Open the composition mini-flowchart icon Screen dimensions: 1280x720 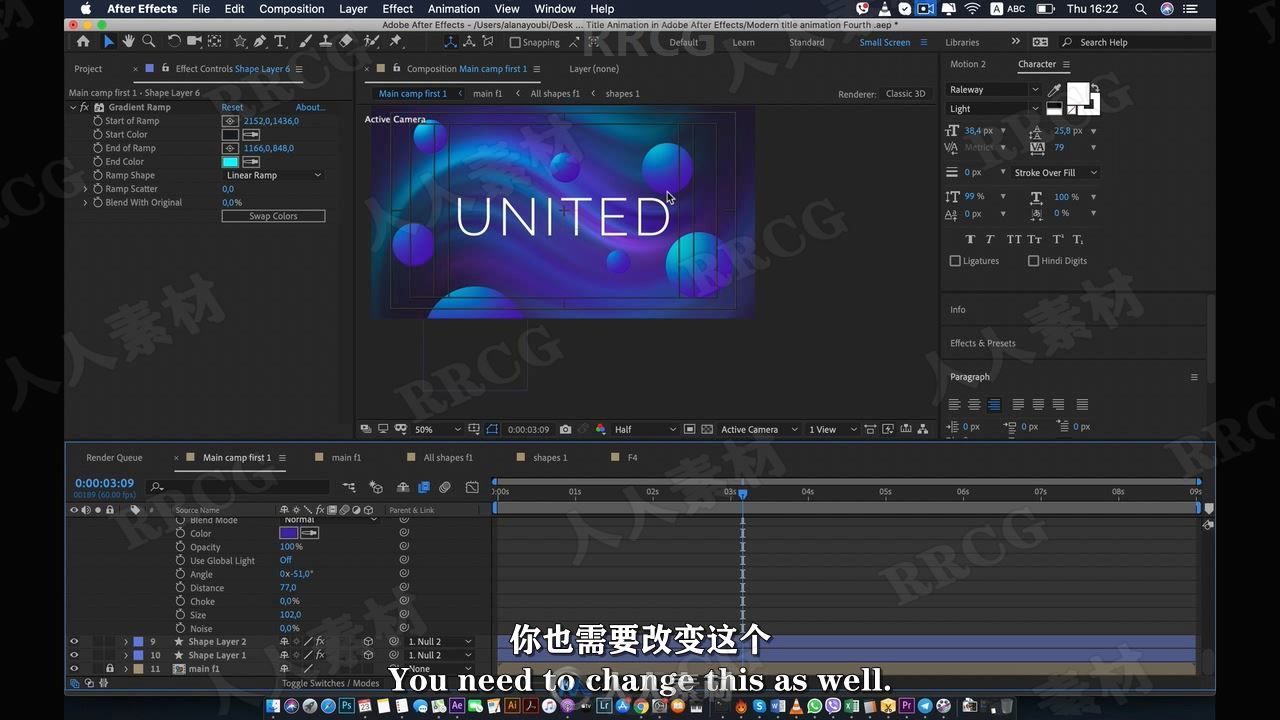[x=349, y=487]
